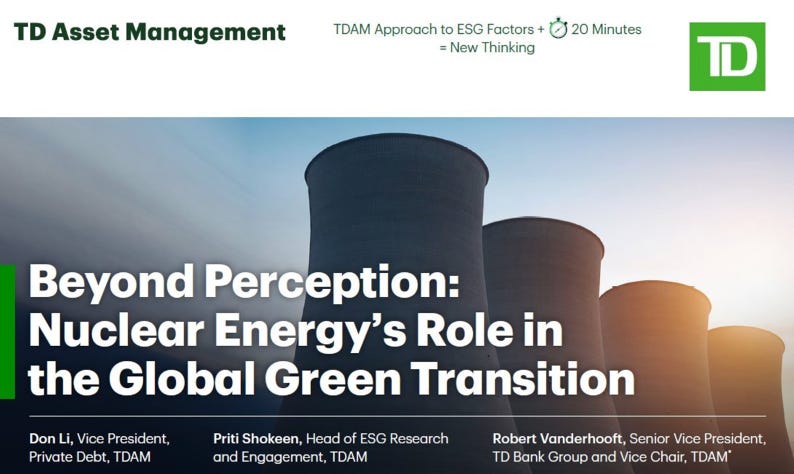Click the stopwatch icon beside 20 Minutes

click(x=559, y=28)
